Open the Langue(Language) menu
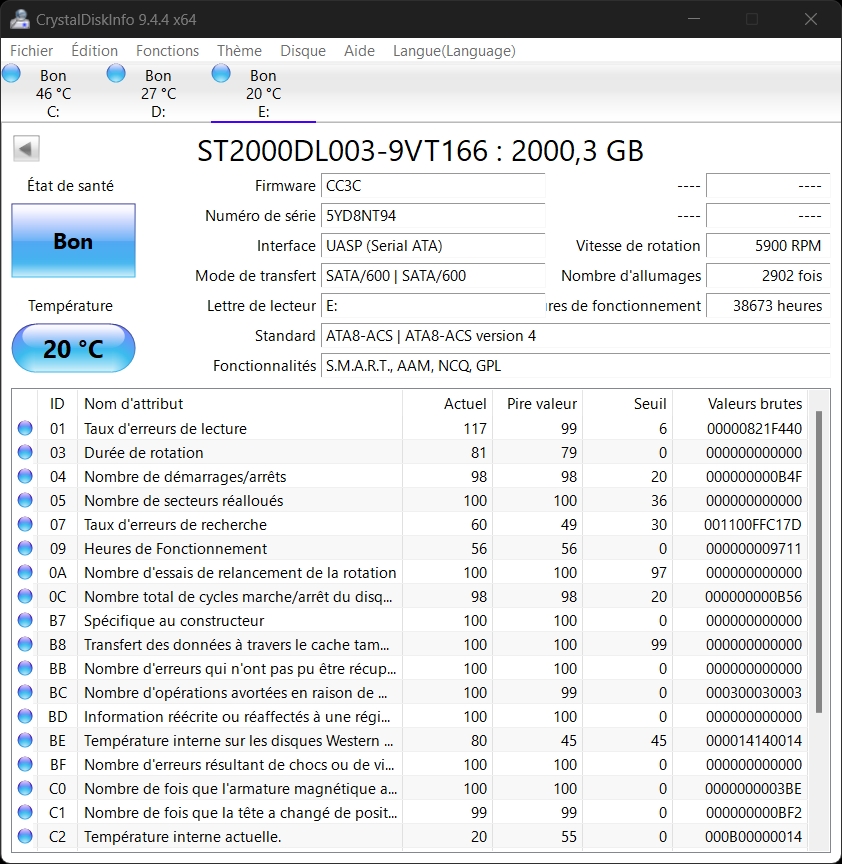 454,51
